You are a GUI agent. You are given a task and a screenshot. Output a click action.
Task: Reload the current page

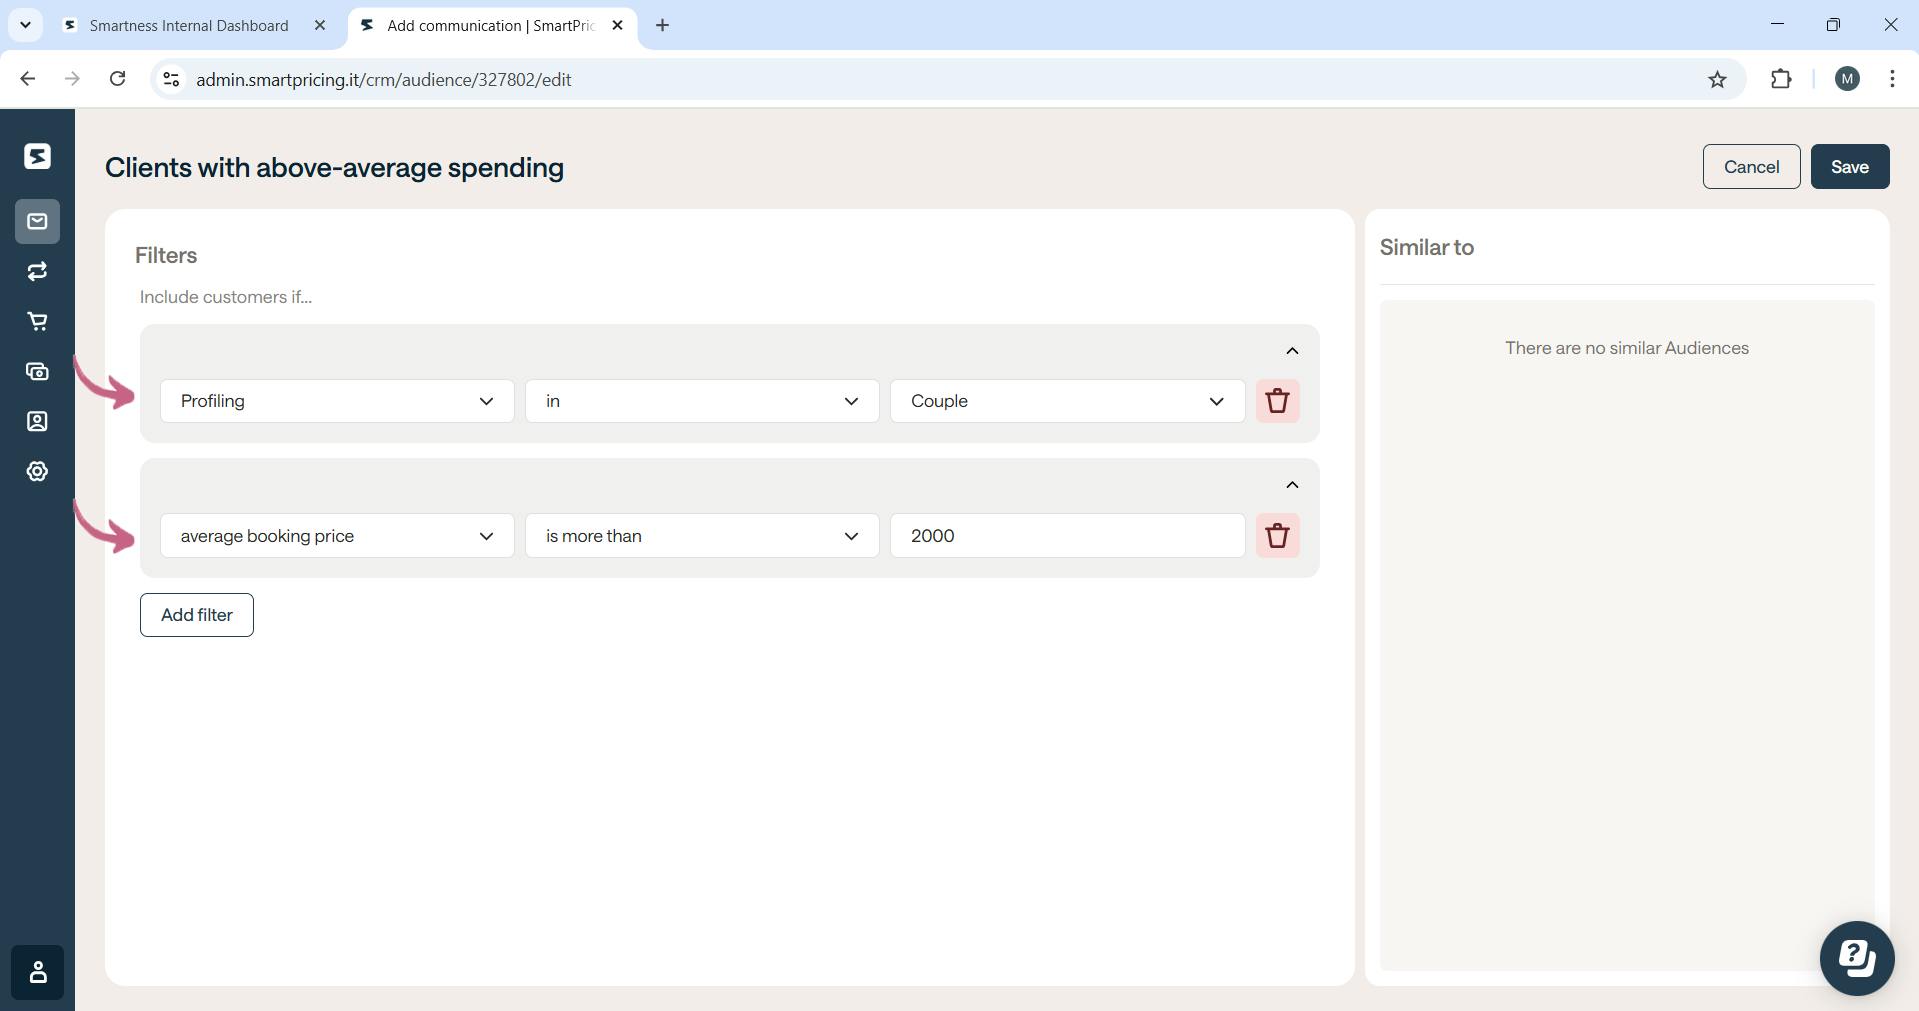pyautogui.click(x=117, y=79)
